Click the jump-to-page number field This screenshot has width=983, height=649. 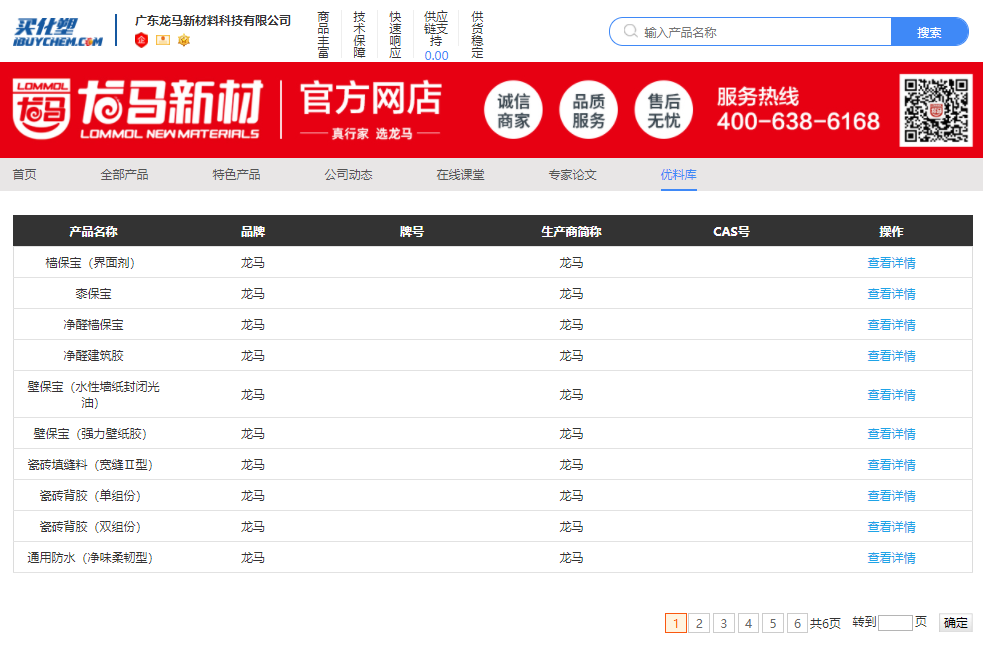coord(895,623)
